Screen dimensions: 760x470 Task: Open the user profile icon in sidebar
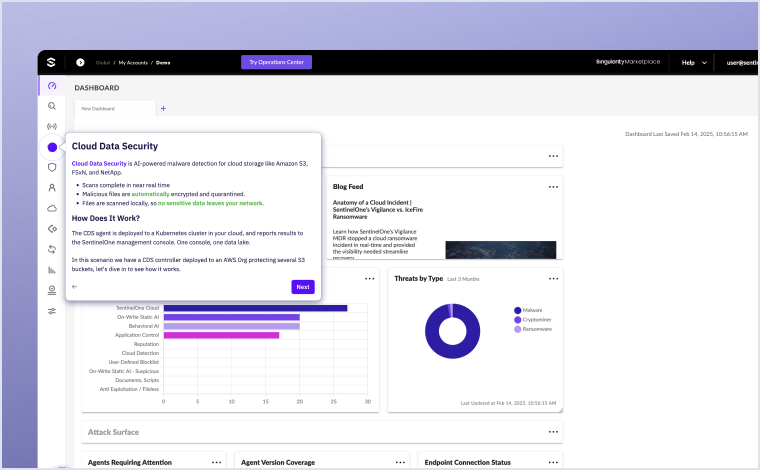pos(52,187)
